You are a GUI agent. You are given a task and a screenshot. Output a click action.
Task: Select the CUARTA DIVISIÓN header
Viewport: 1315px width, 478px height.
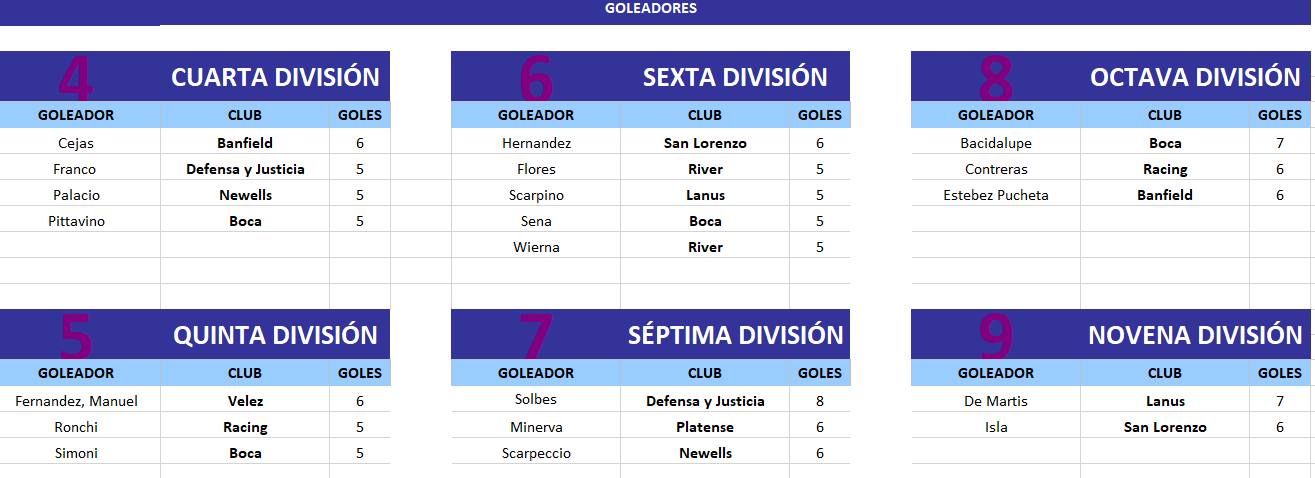tap(275, 77)
